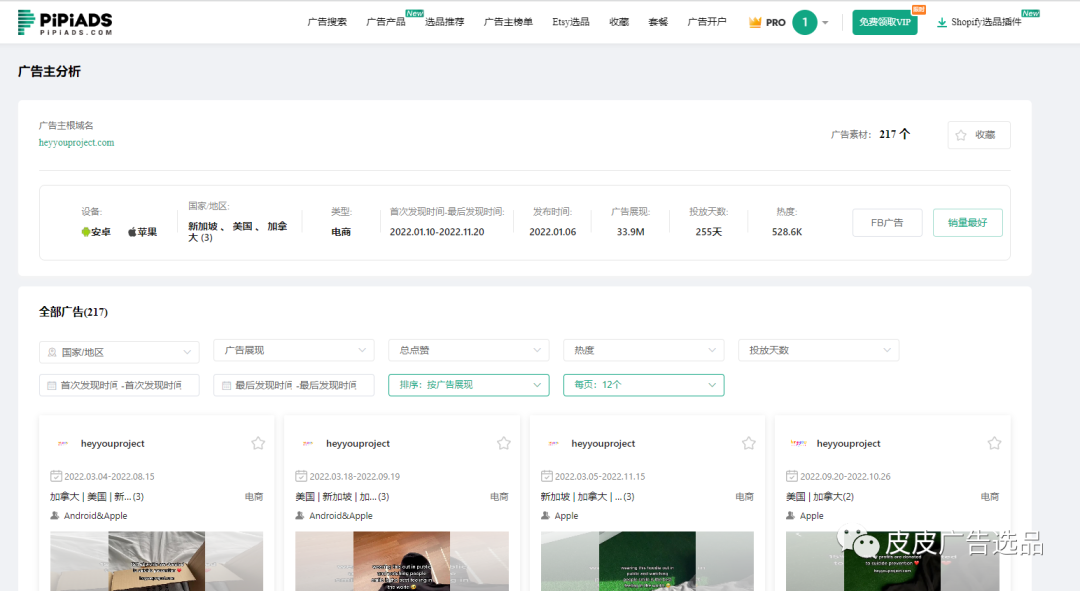1080x591 pixels.
Task: Click the 全部广告(217) heading
Action: click(x=73, y=312)
